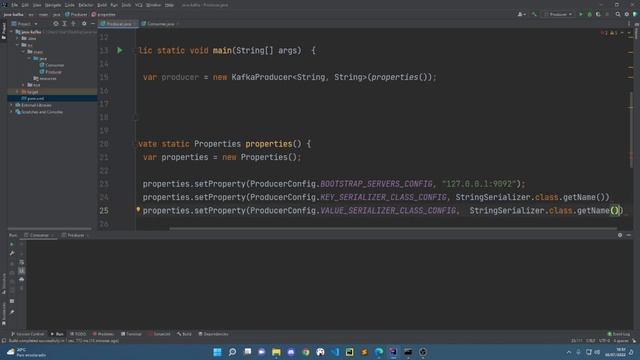Screen dimensions: 640x360
Task: Expand test folder in project tree
Action: point(24,85)
